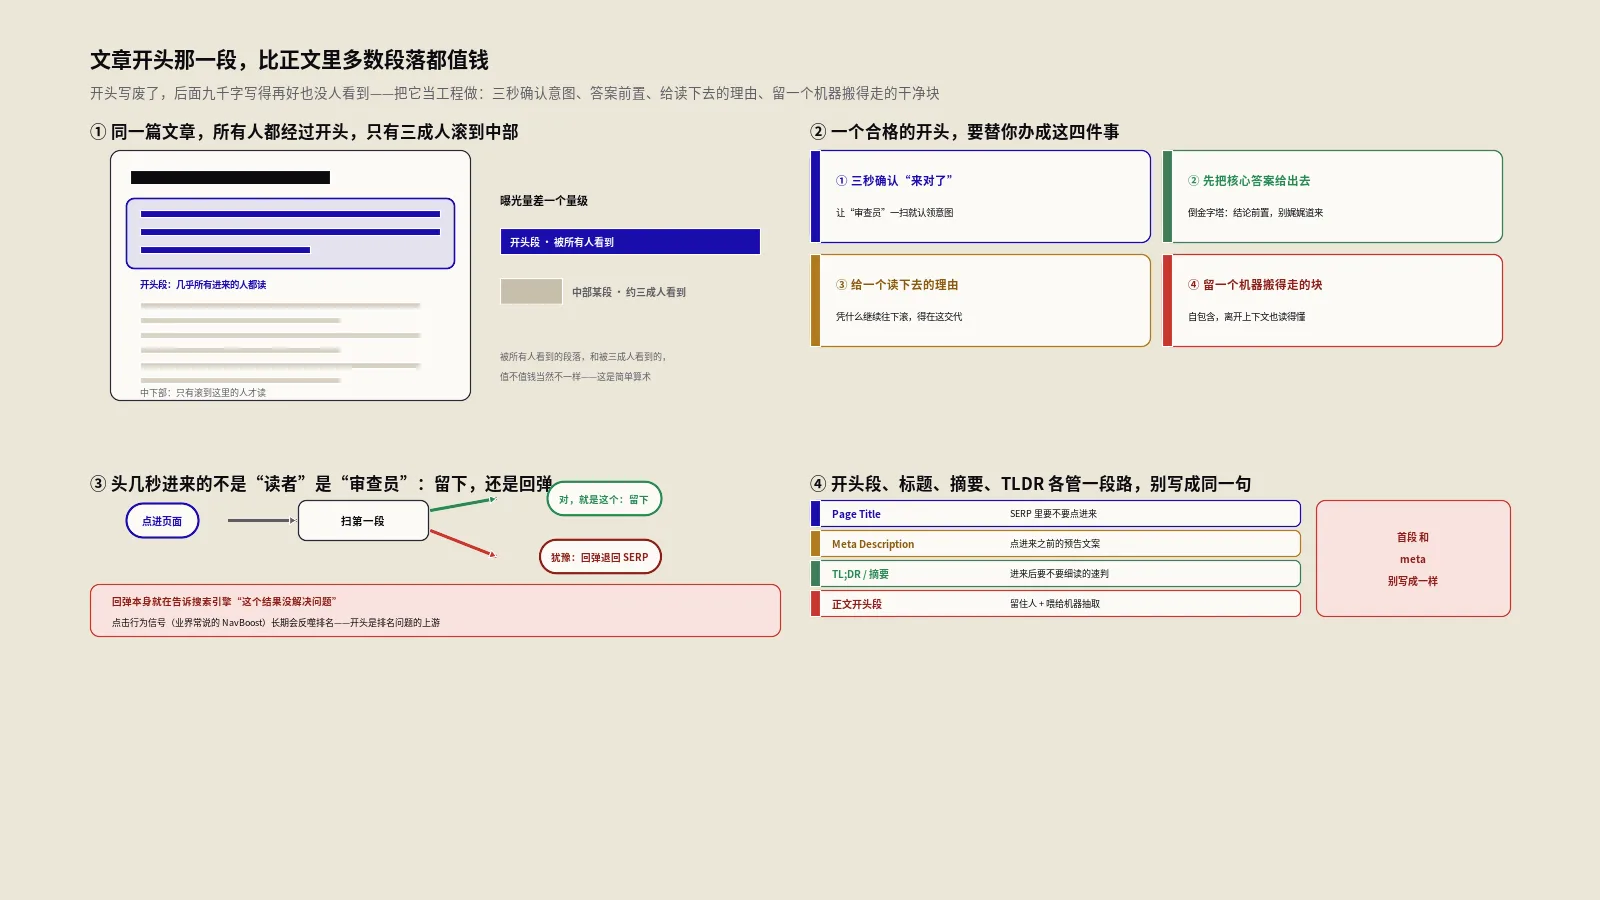This screenshot has height=900, width=1600.
Task: Click the blue bar "开头段 · 被所有人看到"
Action: tap(630, 242)
